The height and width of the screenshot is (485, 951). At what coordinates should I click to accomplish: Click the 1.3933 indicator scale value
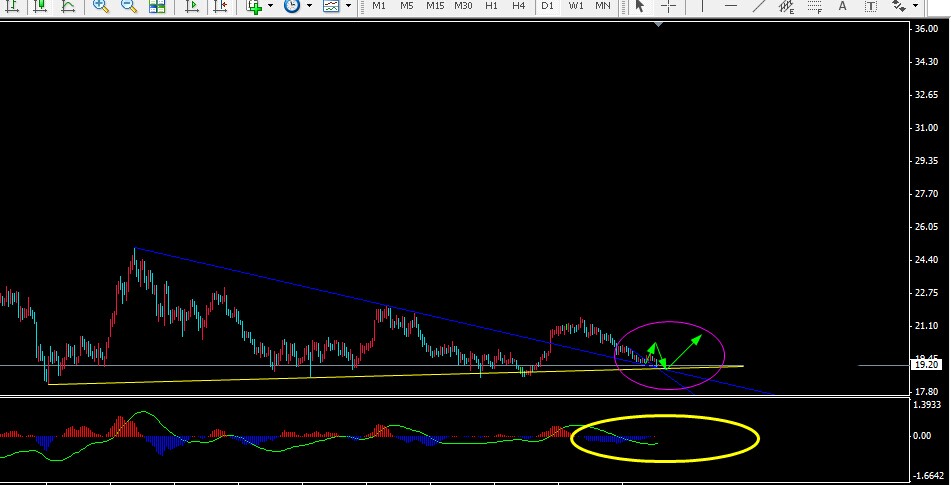[929, 404]
